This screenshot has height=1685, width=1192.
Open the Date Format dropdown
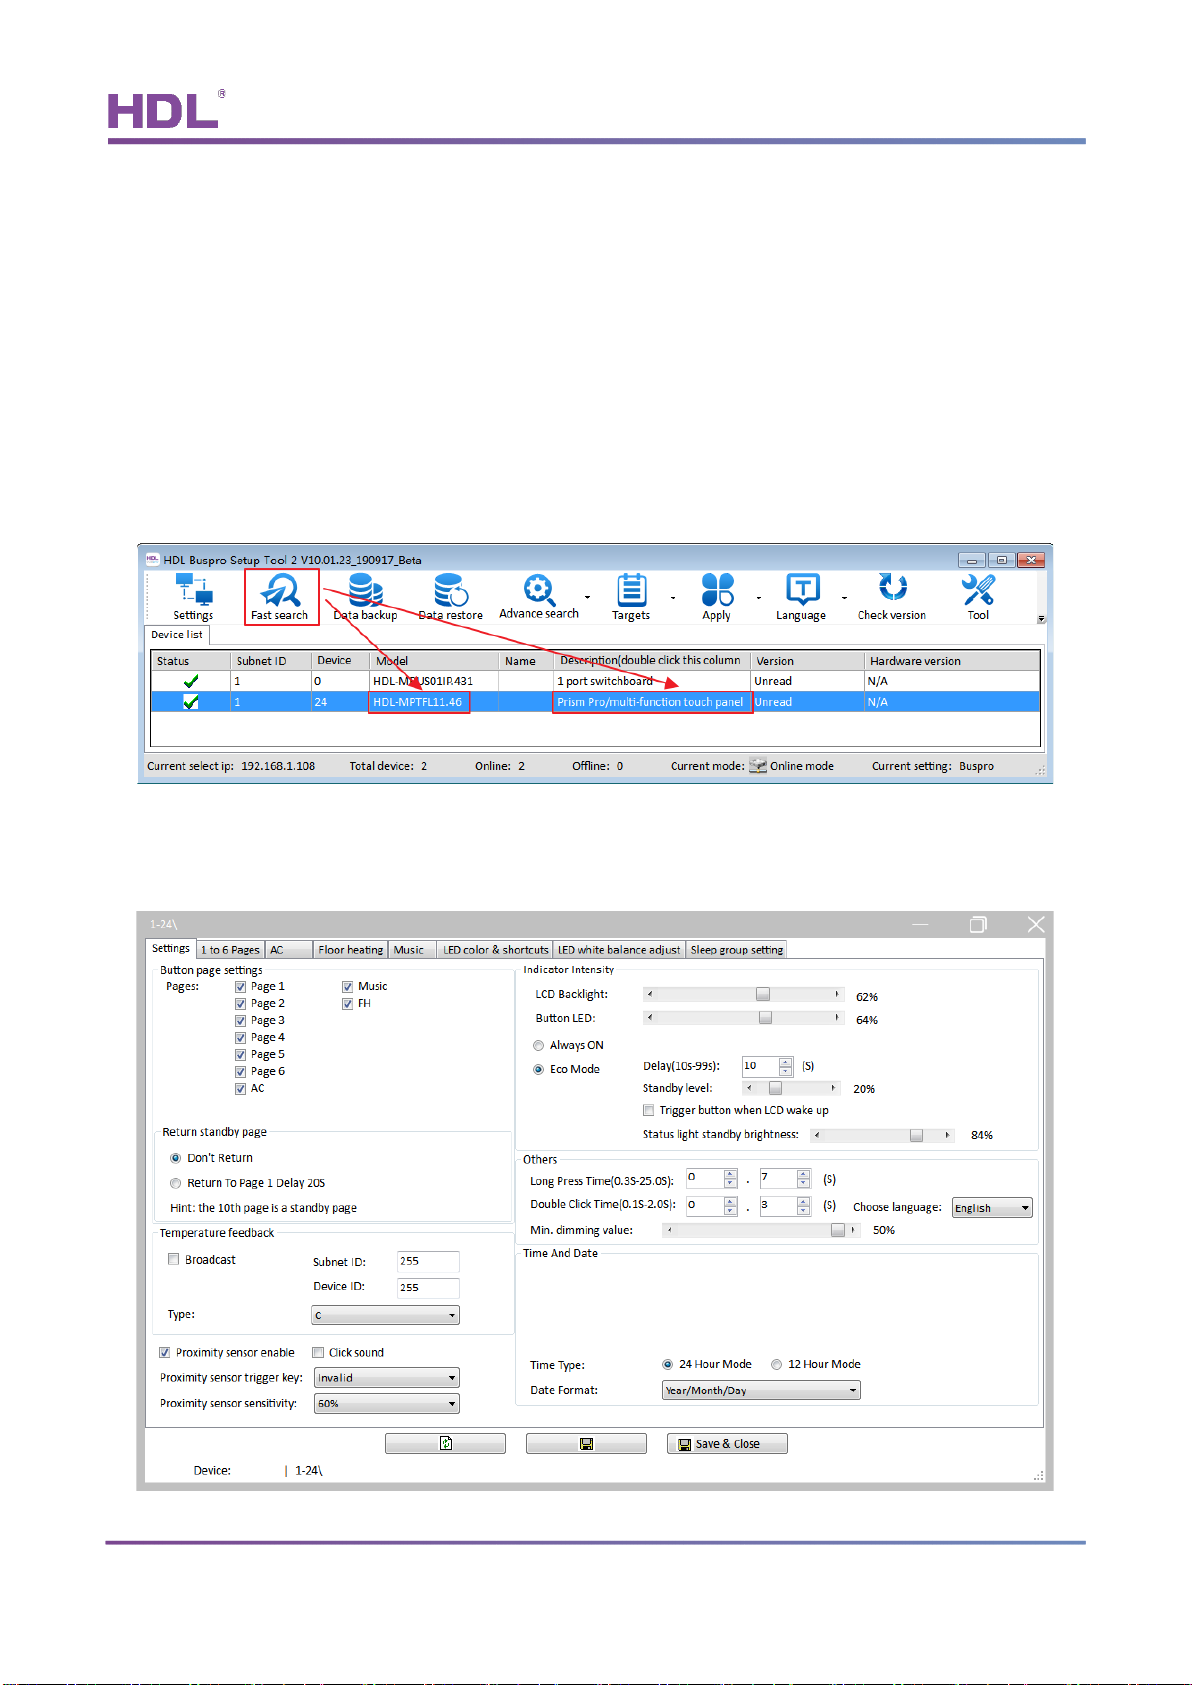click(x=760, y=1391)
